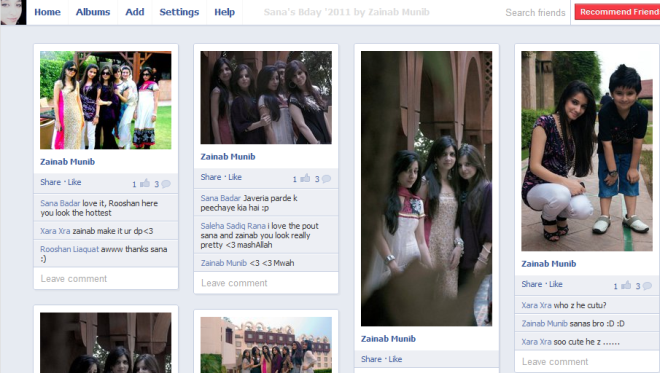The width and height of the screenshot is (660, 373).
Task: Click thumbs-up icon on girl and boy photo
Action: pos(626,285)
